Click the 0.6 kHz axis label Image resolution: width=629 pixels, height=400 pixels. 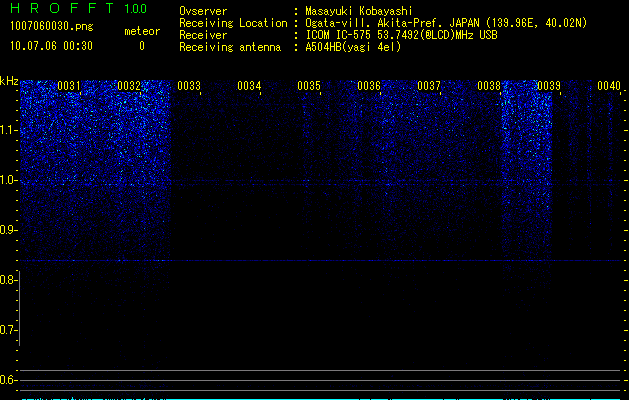(8, 380)
